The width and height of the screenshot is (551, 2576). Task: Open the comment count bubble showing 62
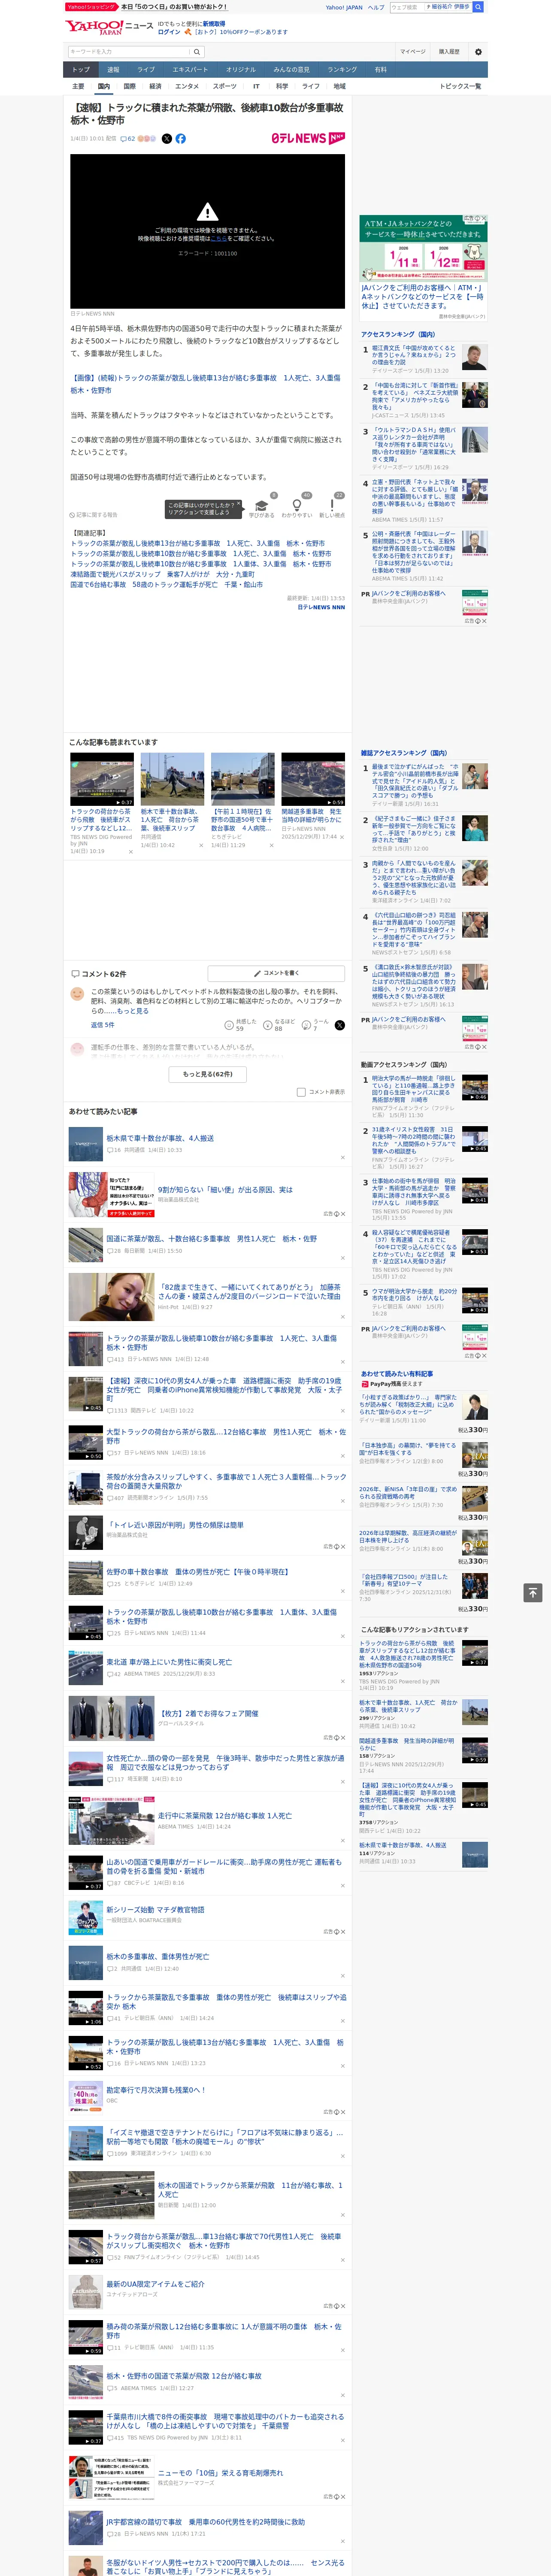128,139
